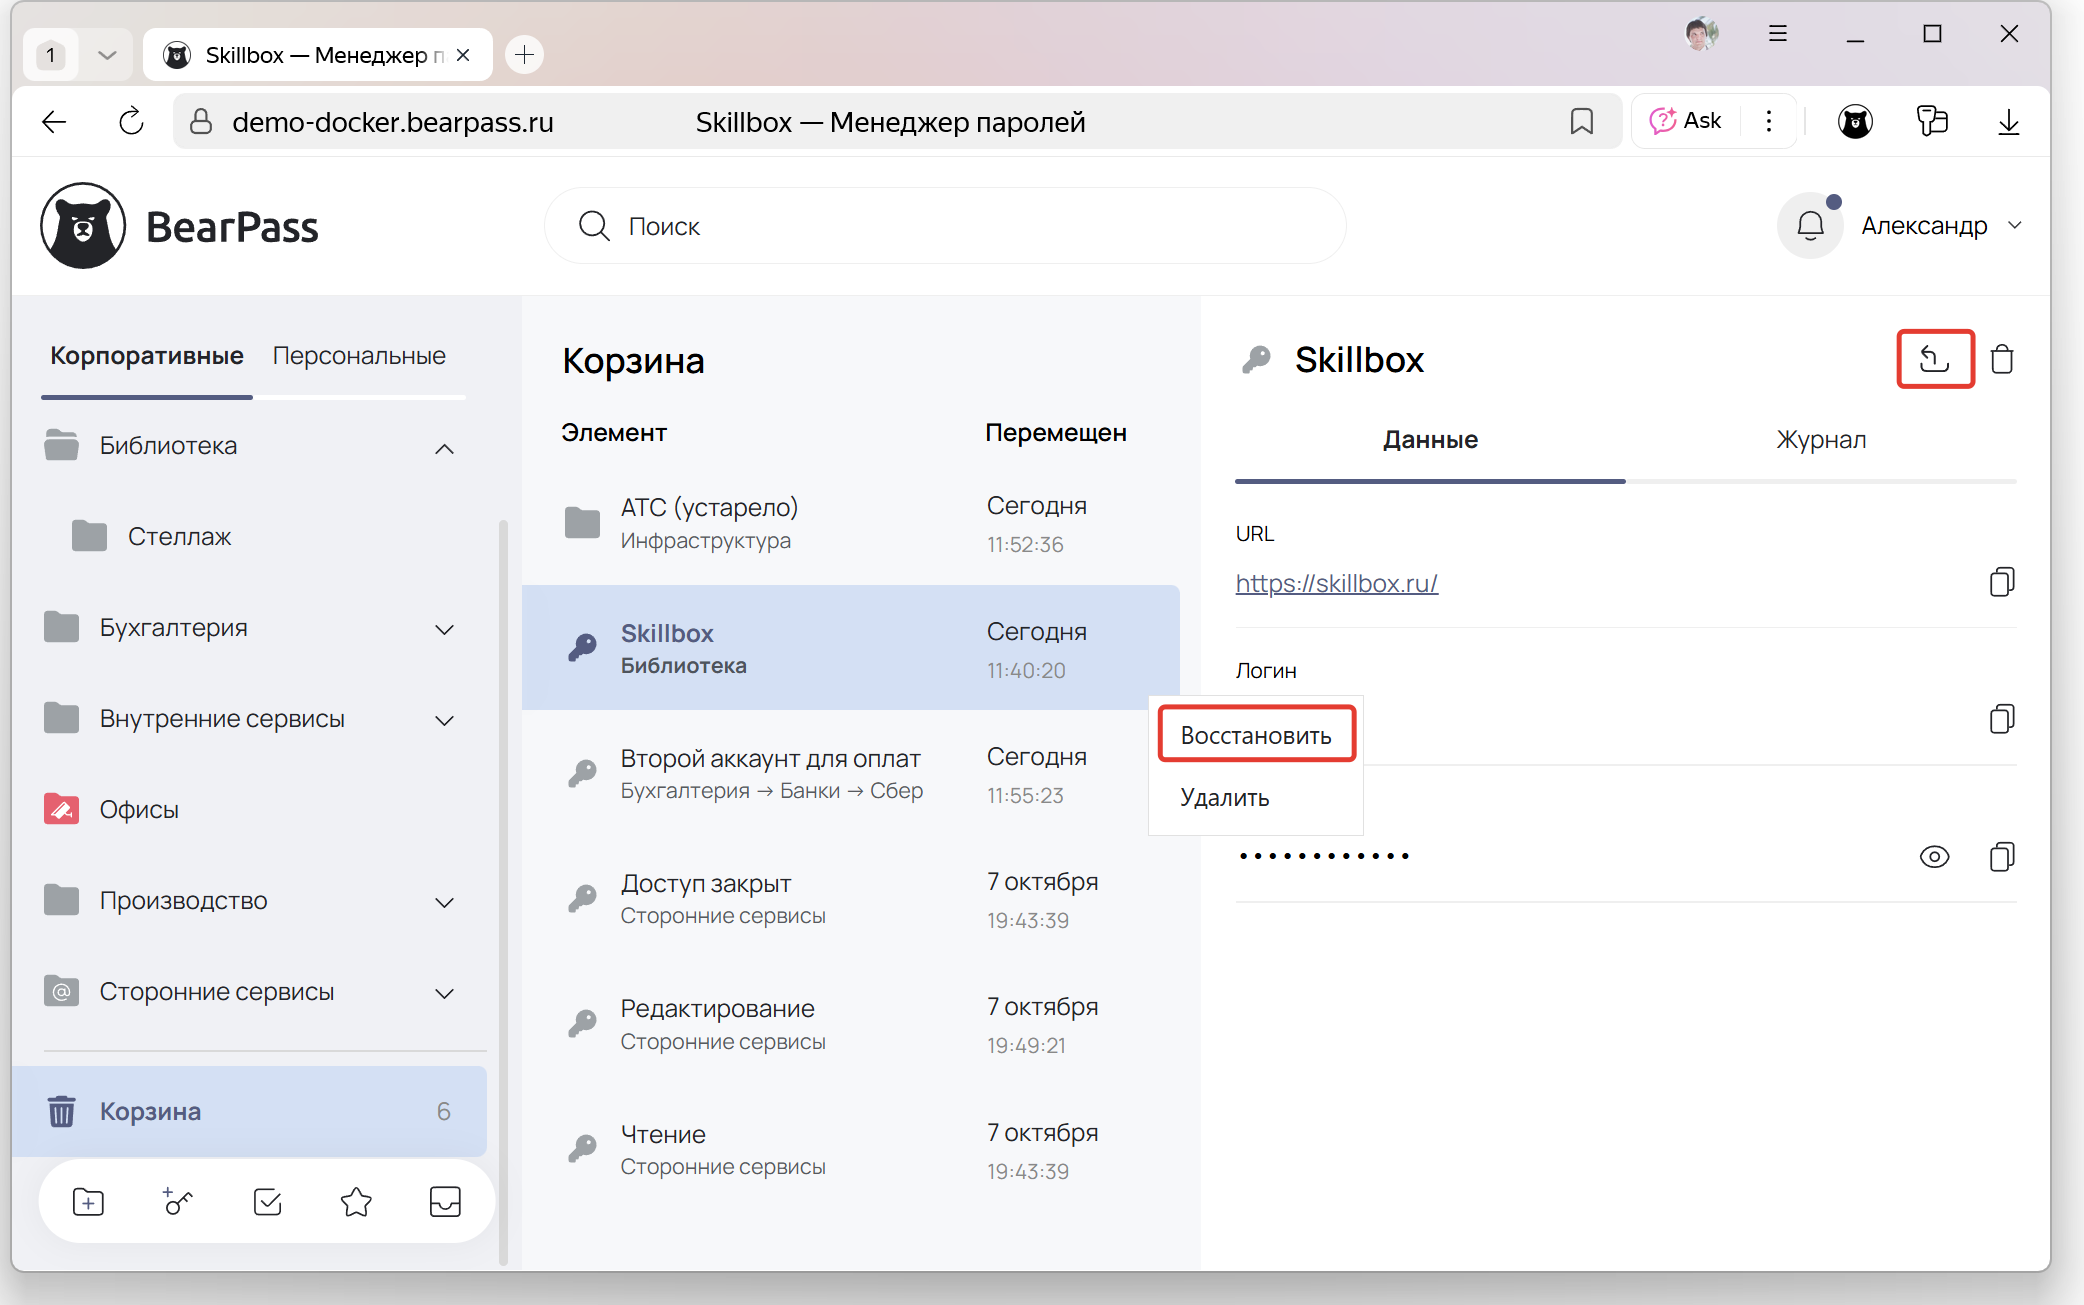Copy the password using its copy icon

tap(2001, 857)
